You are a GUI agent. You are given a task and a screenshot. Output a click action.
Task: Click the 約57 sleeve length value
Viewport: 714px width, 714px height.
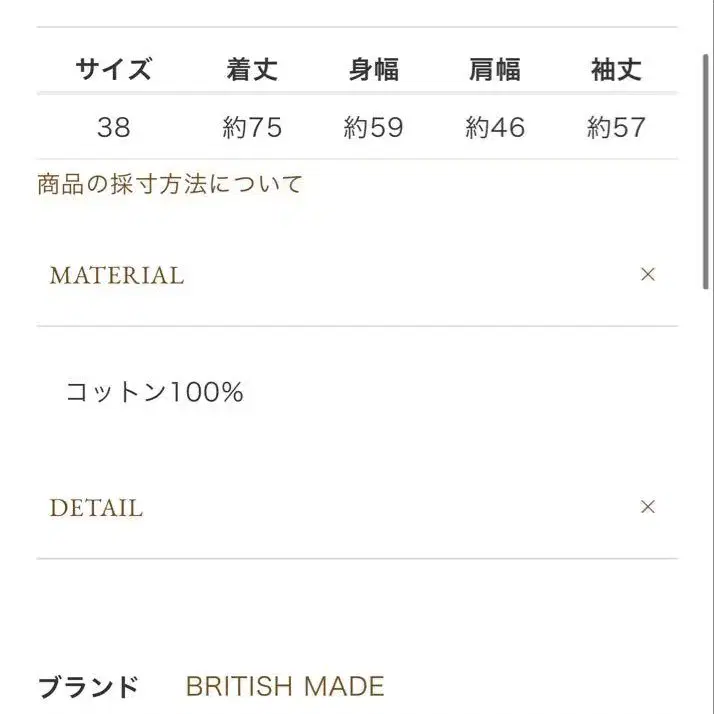click(616, 128)
